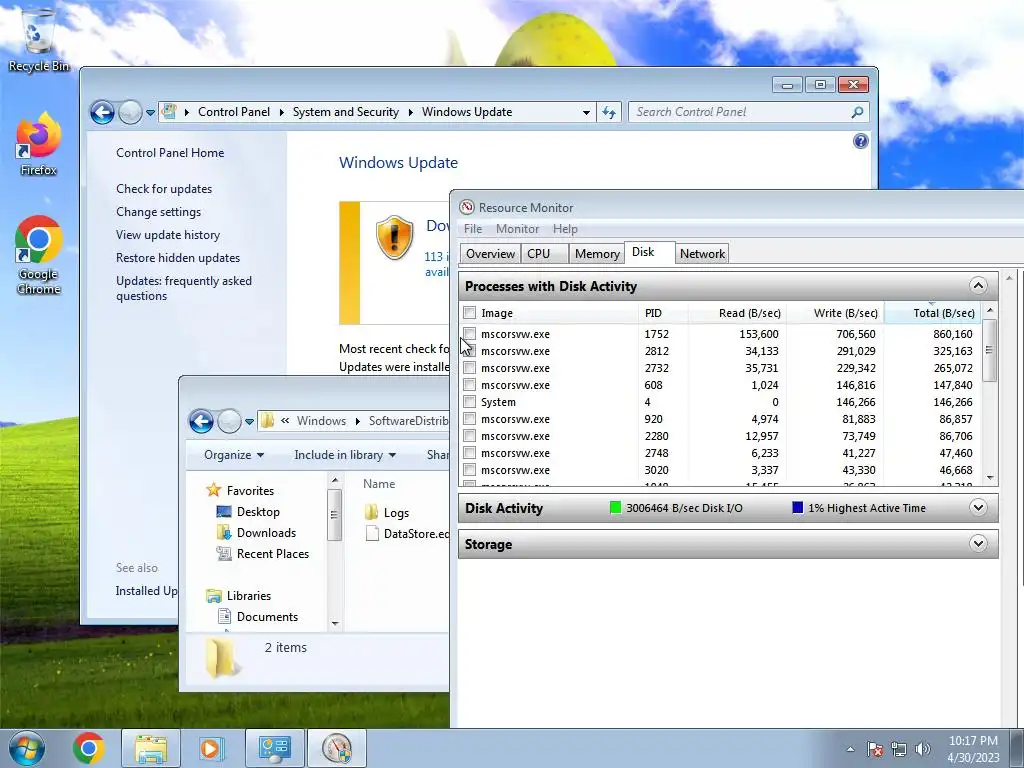Check mscorsvw.exe PID 2280 checkbox
This screenshot has width=1024, height=768.
[x=470, y=436]
